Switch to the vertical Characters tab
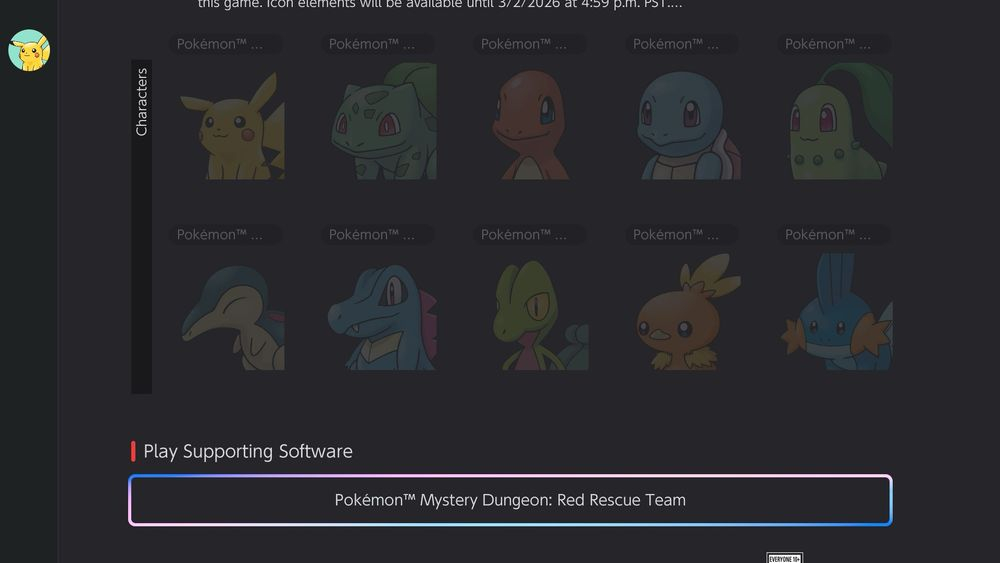 pyautogui.click(x=142, y=102)
